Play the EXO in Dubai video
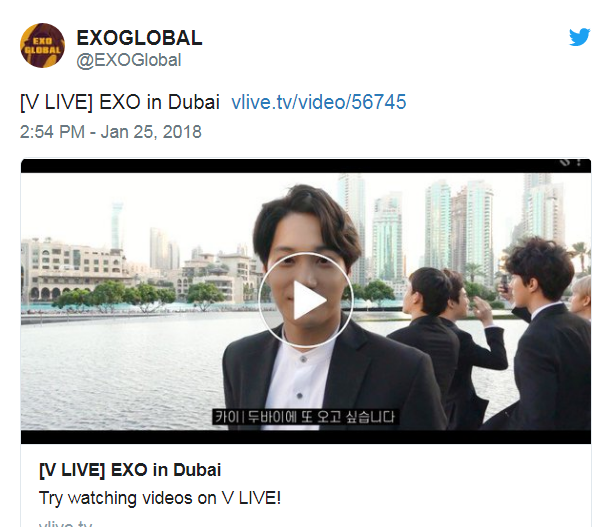 click(306, 300)
